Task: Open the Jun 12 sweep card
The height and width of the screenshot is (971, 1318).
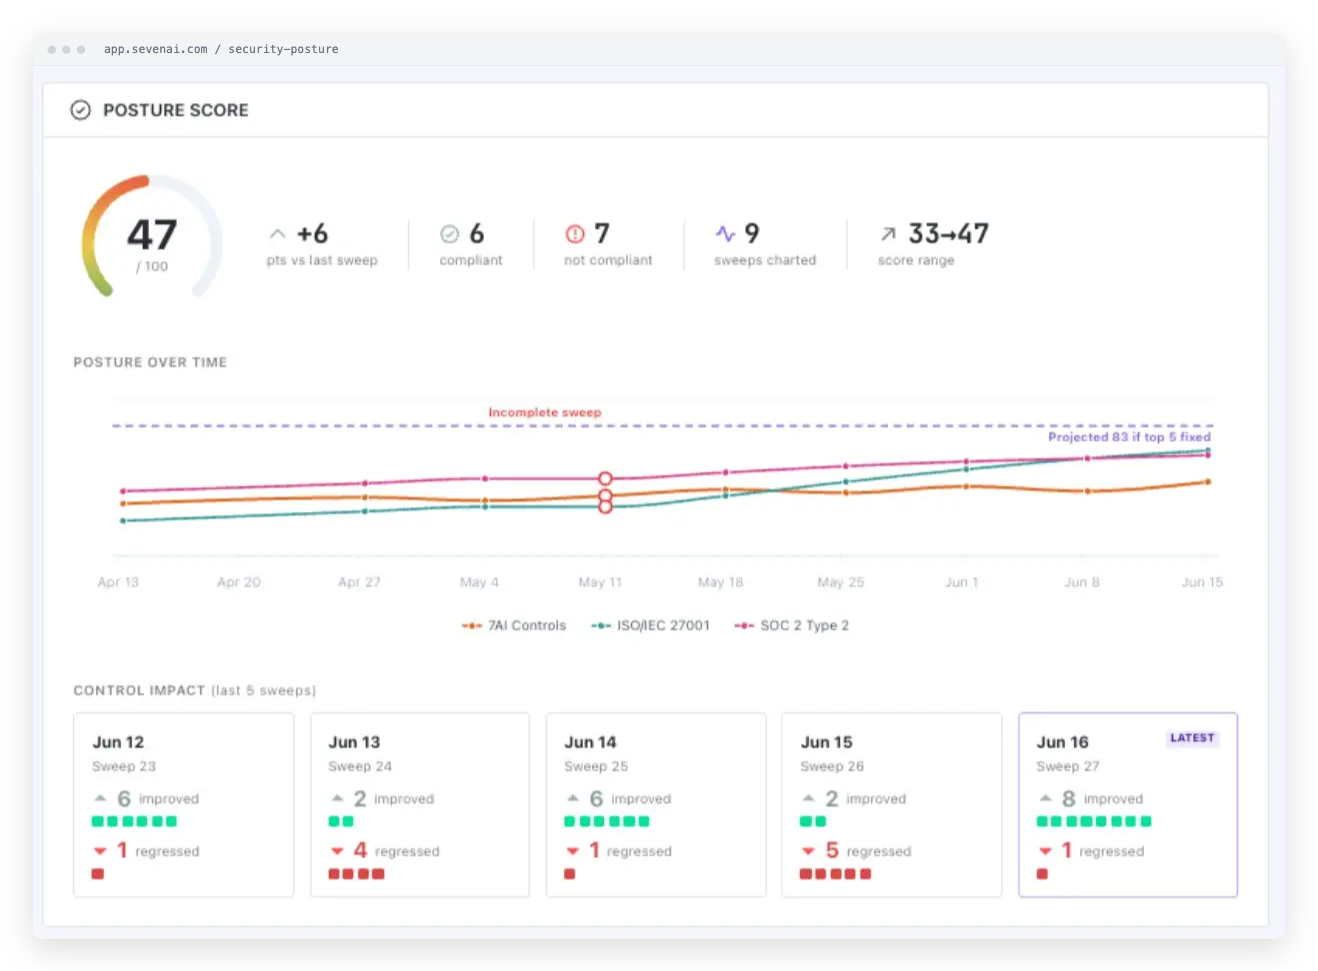Action: [184, 805]
